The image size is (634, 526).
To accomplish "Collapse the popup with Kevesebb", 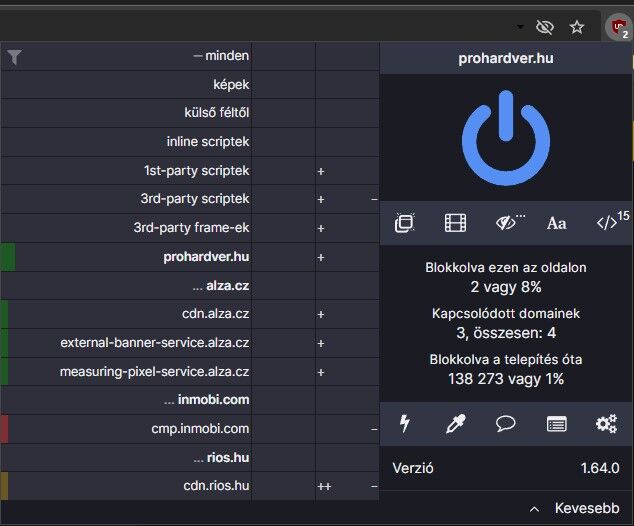I will pyautogui.click(x=587, y=508).
